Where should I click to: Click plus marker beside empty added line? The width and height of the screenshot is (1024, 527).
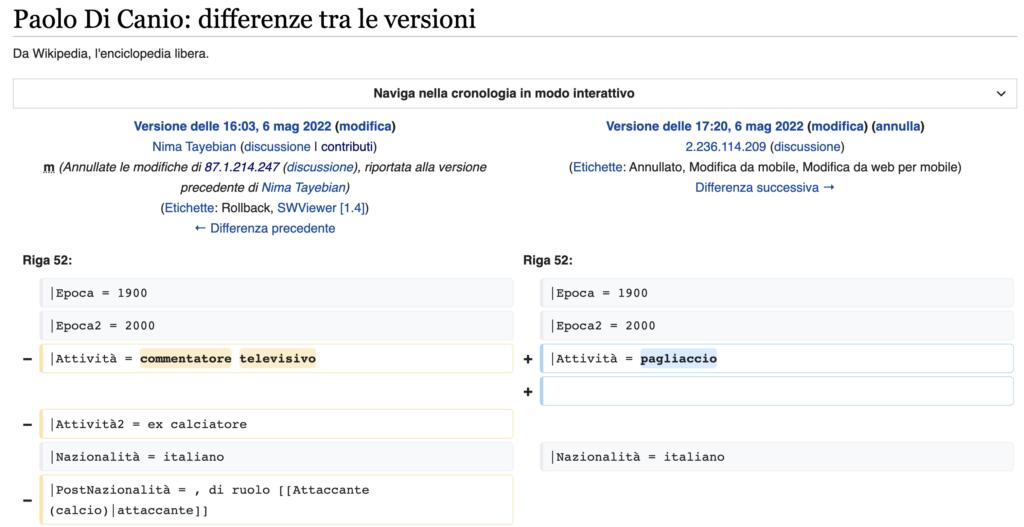coord(528,392)
